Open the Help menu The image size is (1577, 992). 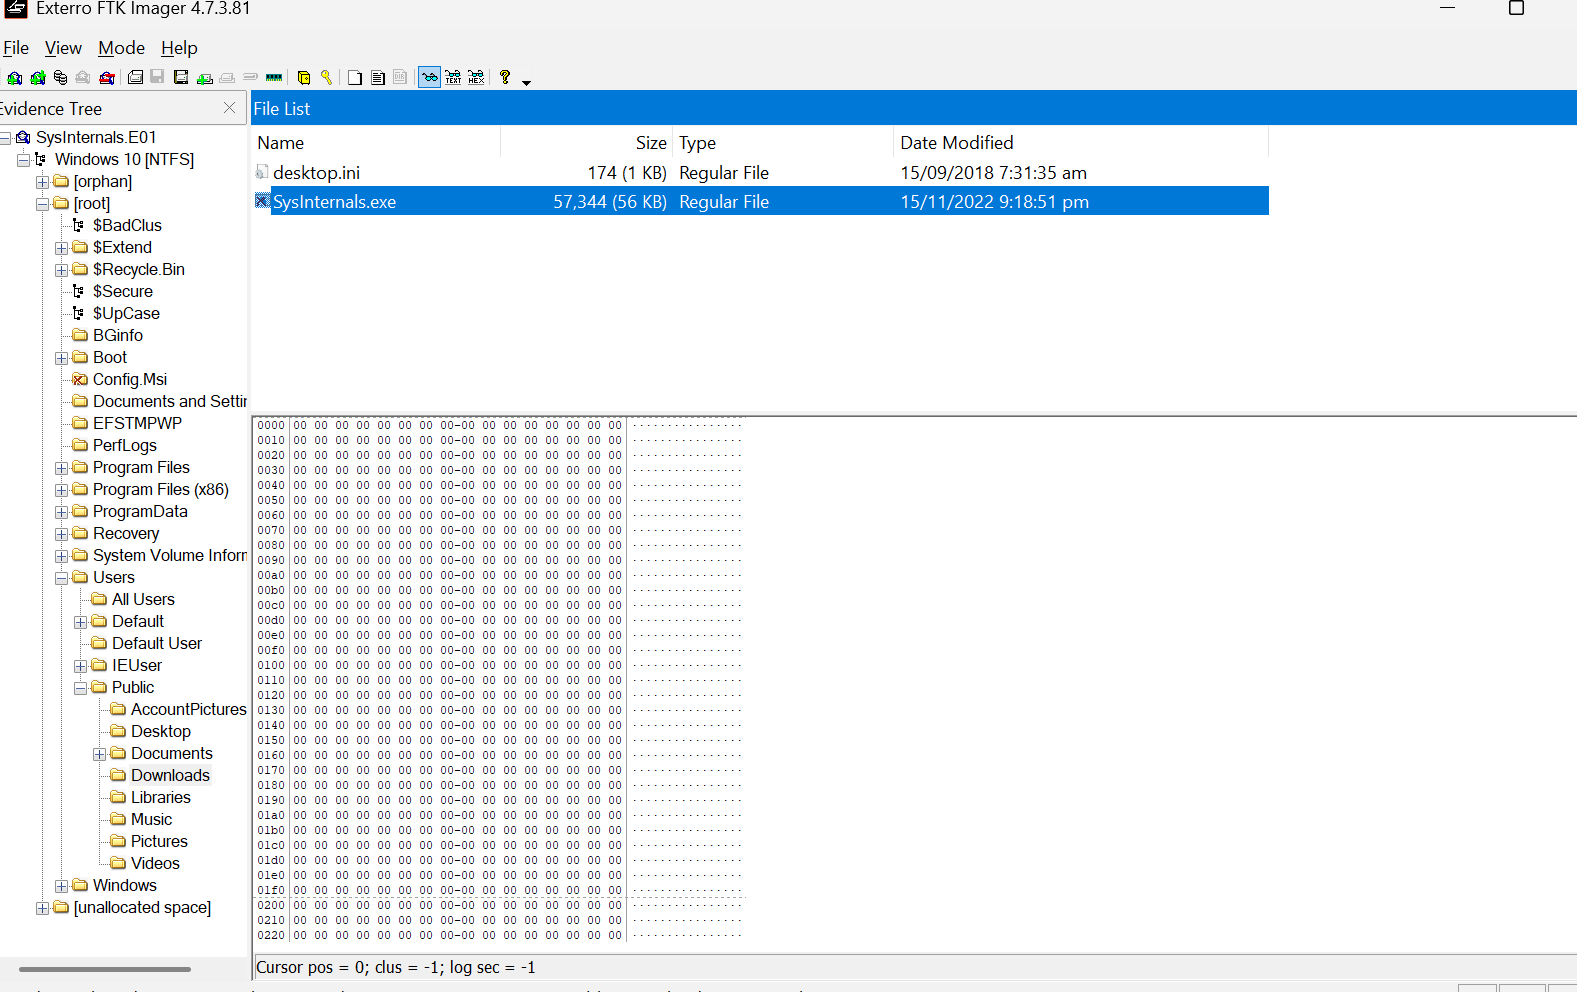point(179,48)
